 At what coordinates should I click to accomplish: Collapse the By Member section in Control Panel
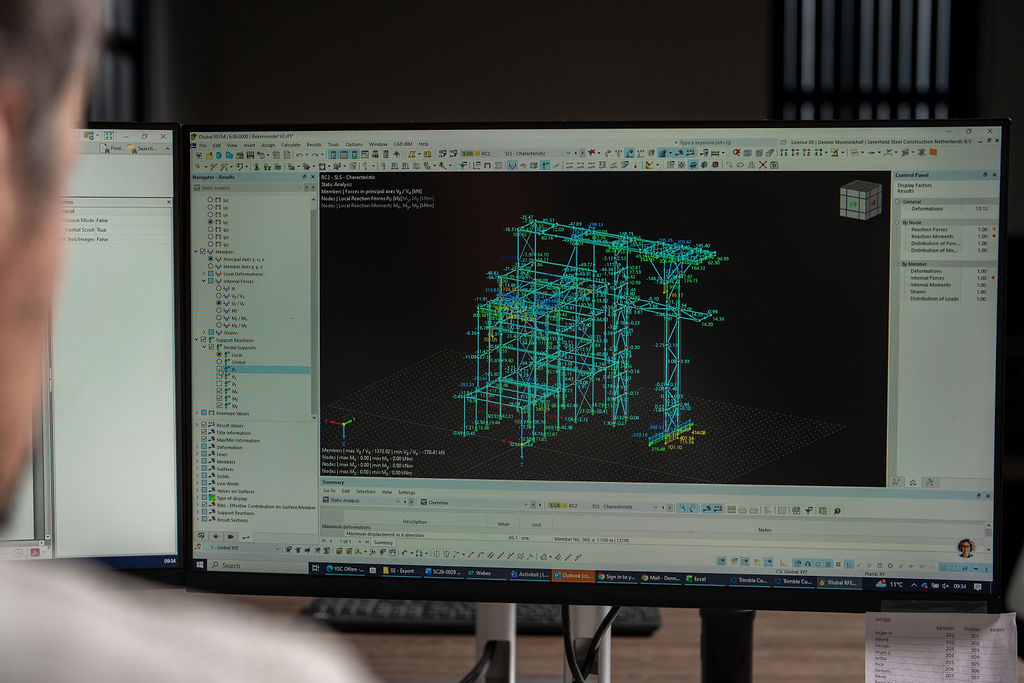tap(897, 264)
